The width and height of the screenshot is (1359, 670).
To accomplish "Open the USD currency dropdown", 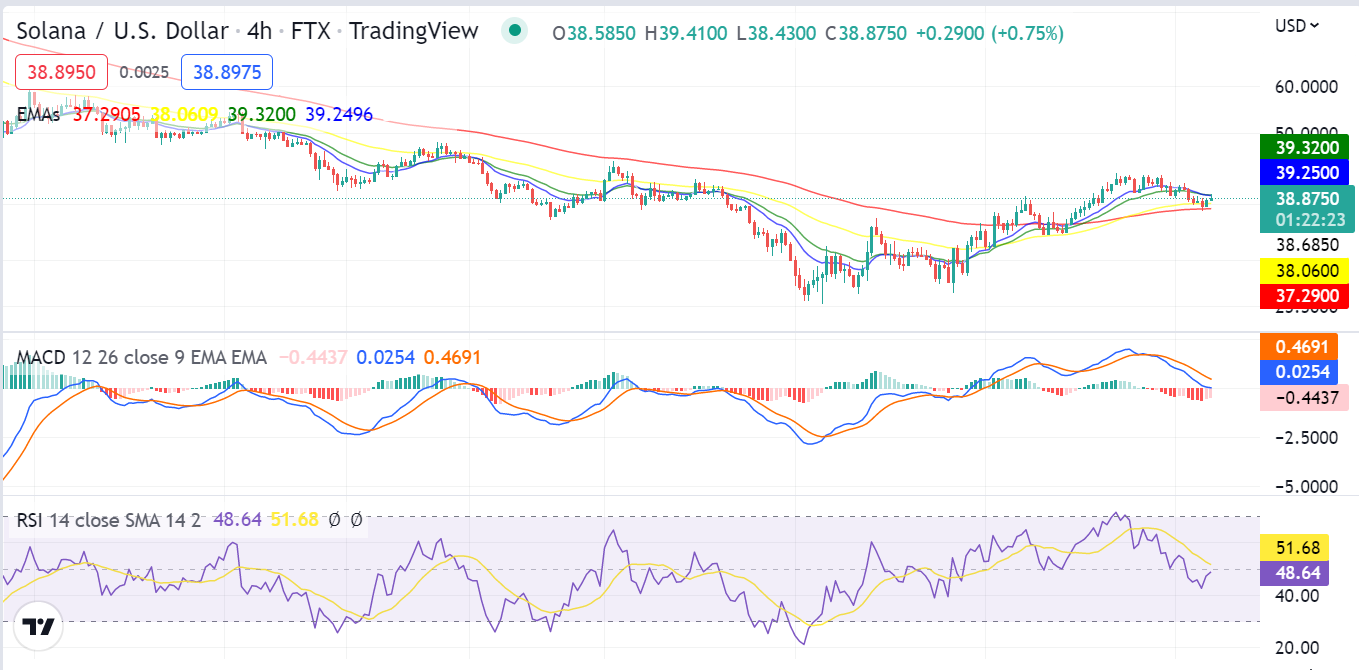I will pos(1297,25).
